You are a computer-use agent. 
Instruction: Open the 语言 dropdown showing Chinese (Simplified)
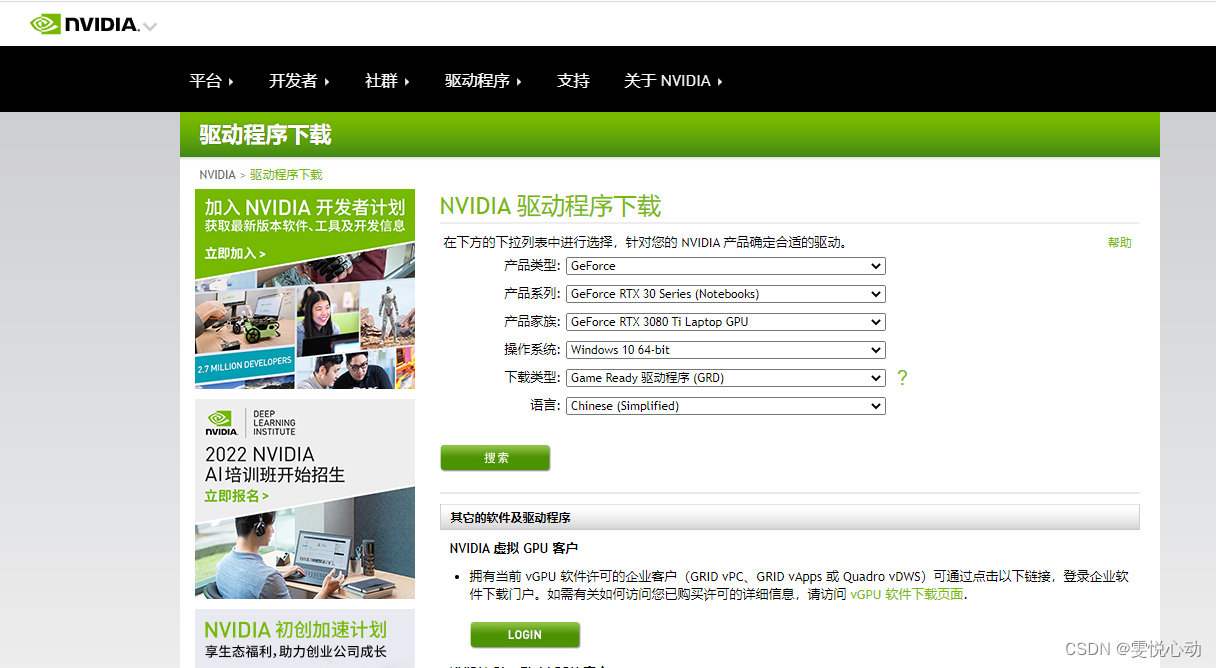coord(725,406)
